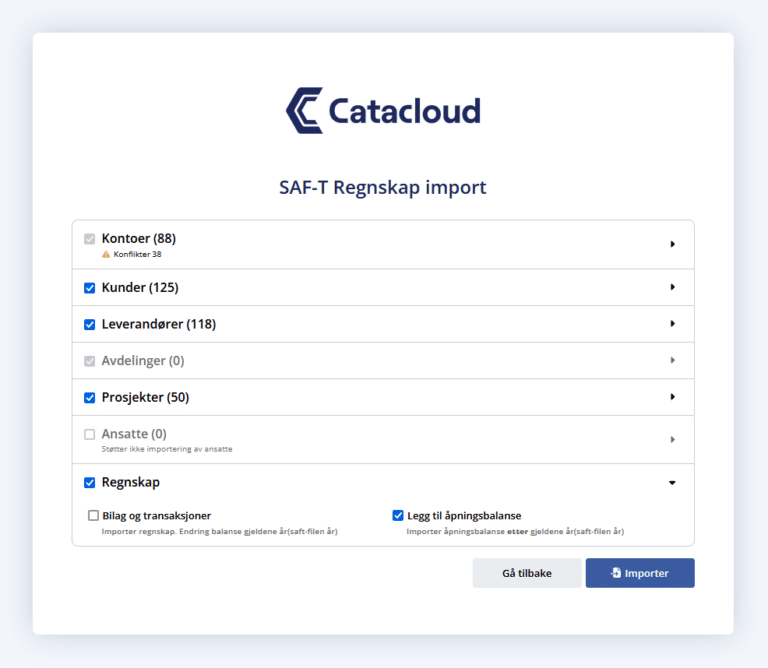
Task: Click the Konflikter warning triangle icon
Action: coord(106,254)
